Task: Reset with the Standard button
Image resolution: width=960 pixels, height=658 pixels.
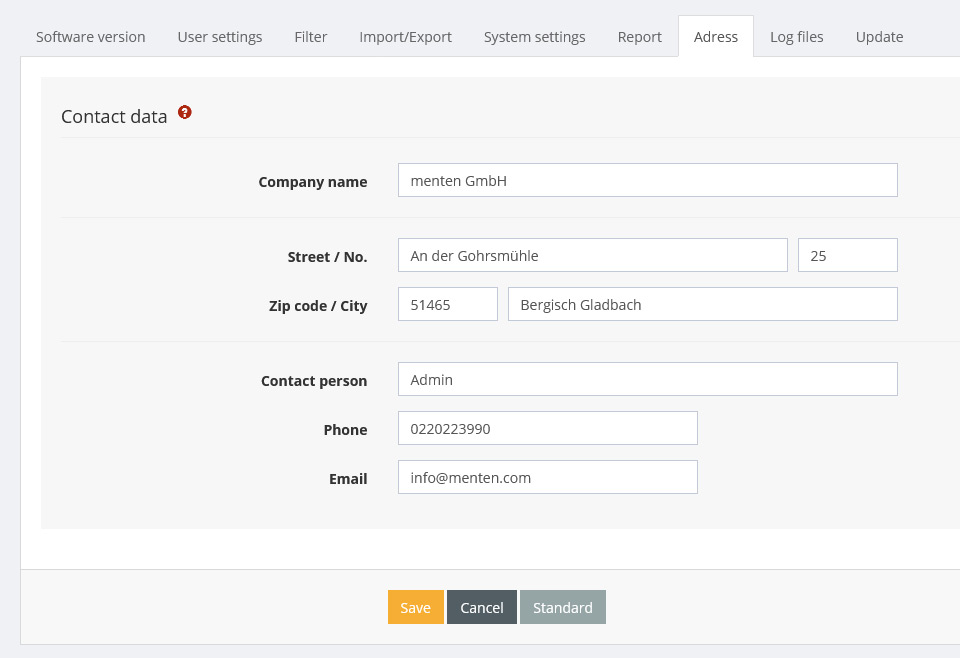Action: click(562, 607)
